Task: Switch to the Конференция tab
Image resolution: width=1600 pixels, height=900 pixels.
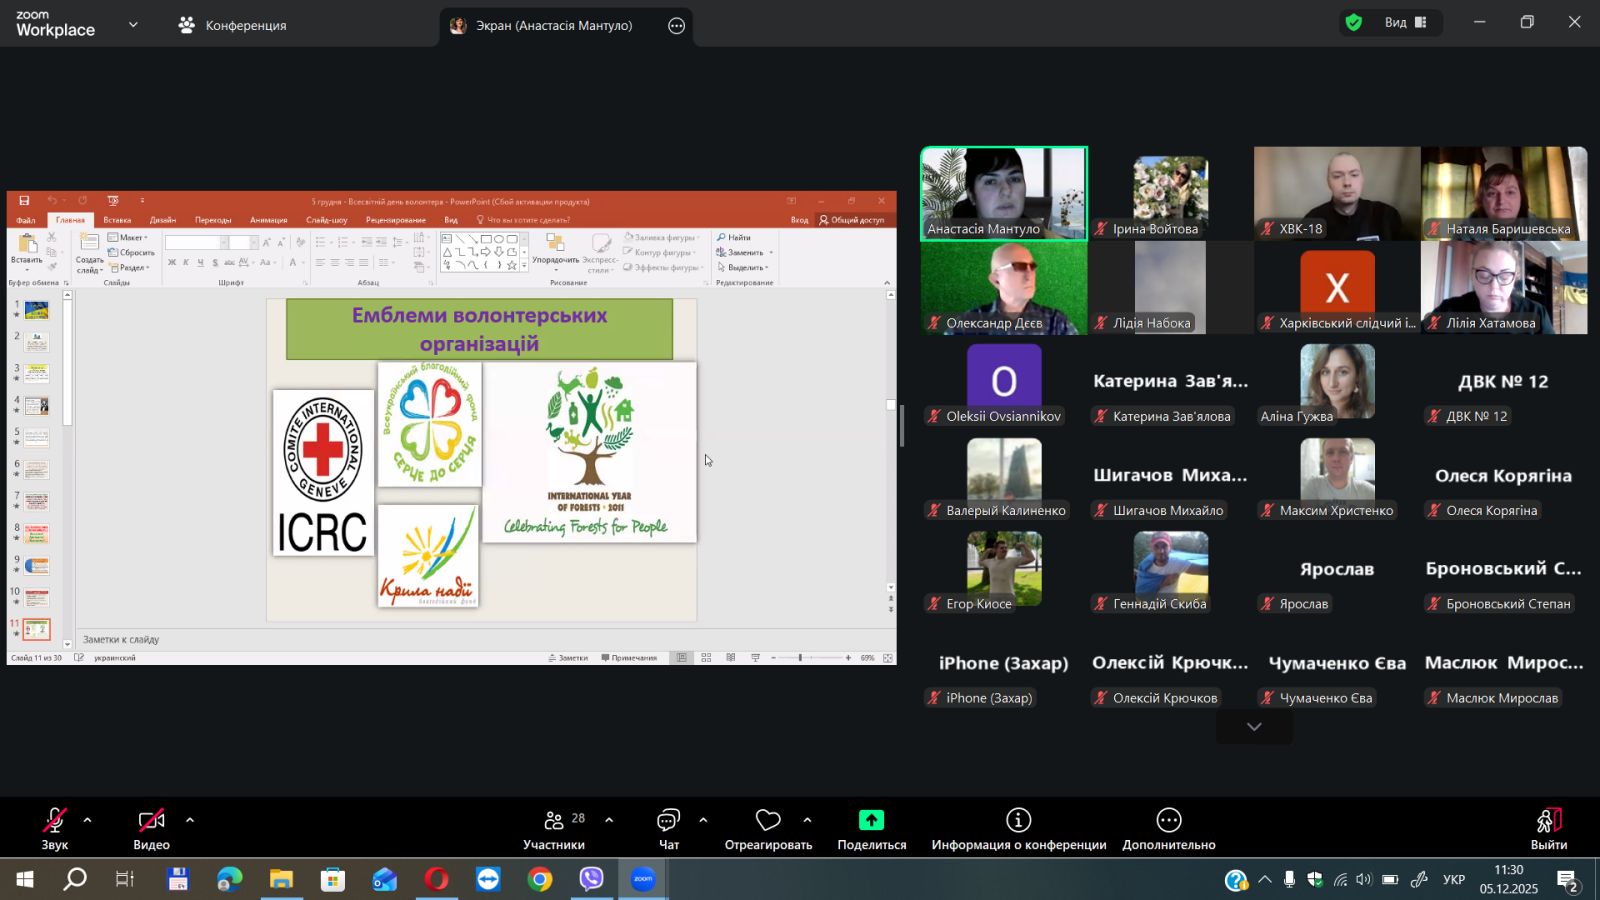Action: pyautogui.click(x=233, y=25)
